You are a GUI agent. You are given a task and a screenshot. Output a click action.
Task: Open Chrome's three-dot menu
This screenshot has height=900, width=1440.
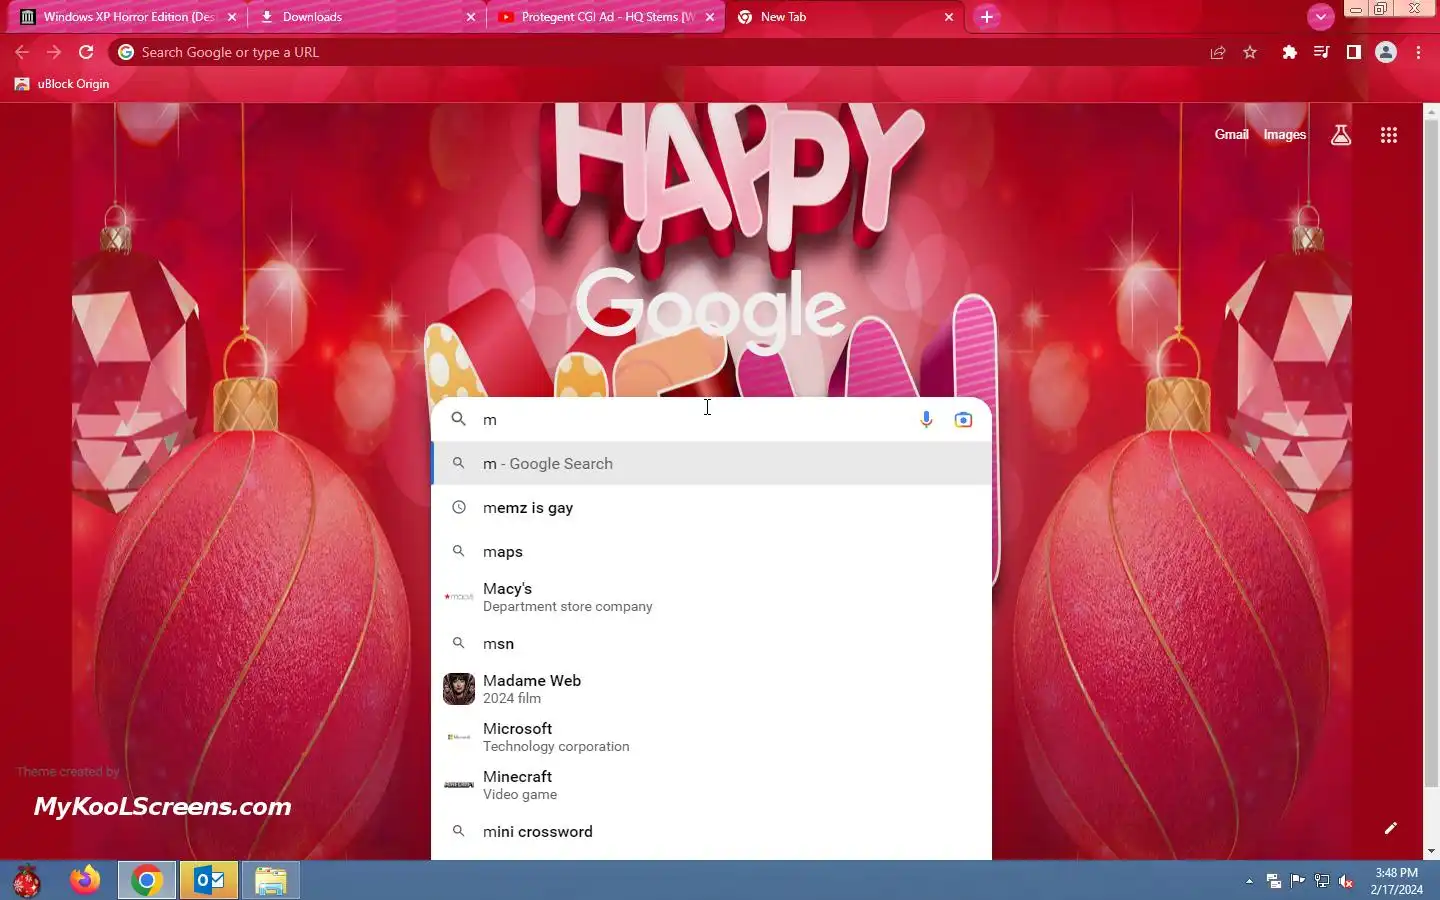[1418, 53]
